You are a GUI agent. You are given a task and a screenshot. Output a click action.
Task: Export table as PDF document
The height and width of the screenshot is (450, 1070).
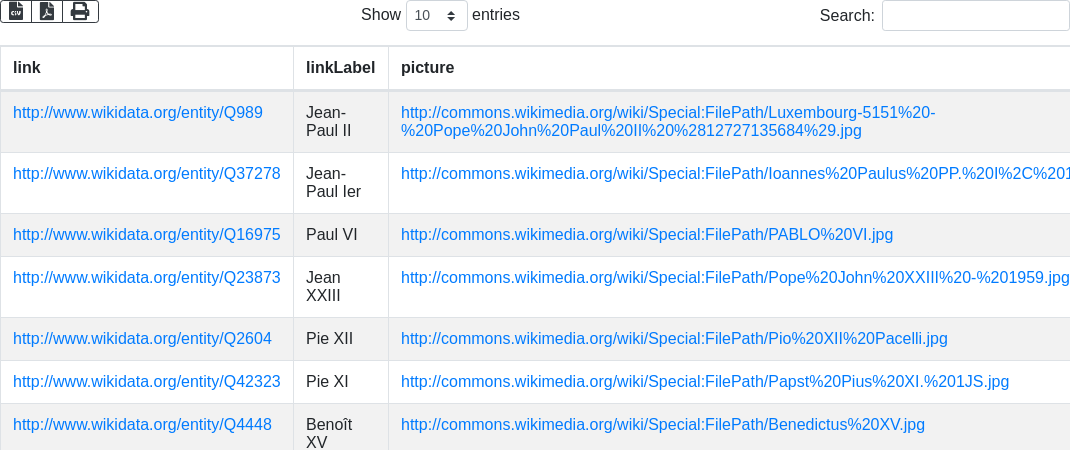(47, 11)
